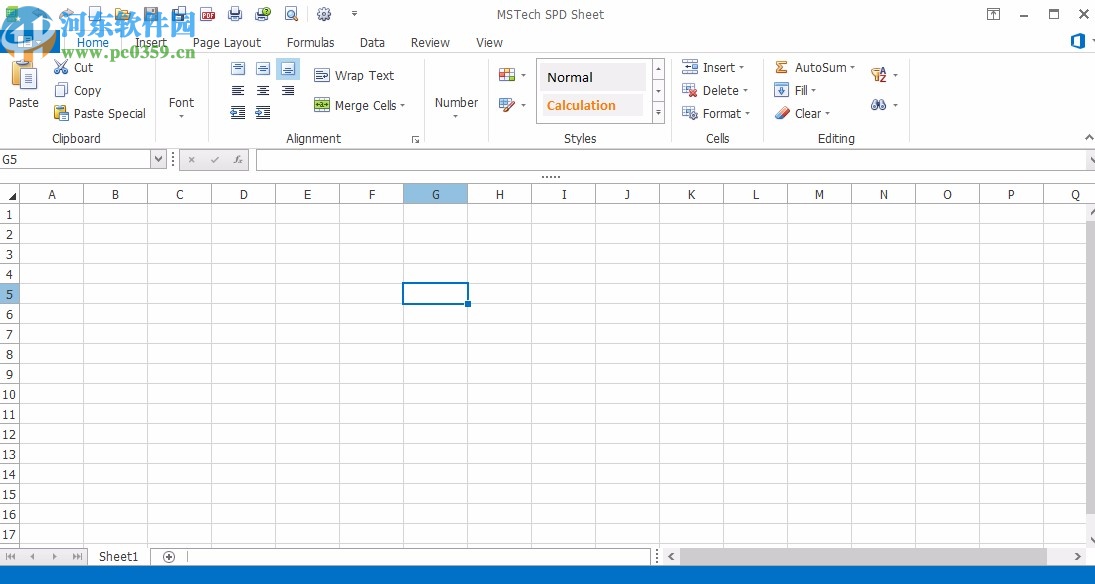Align text to the right

[288, 91]
